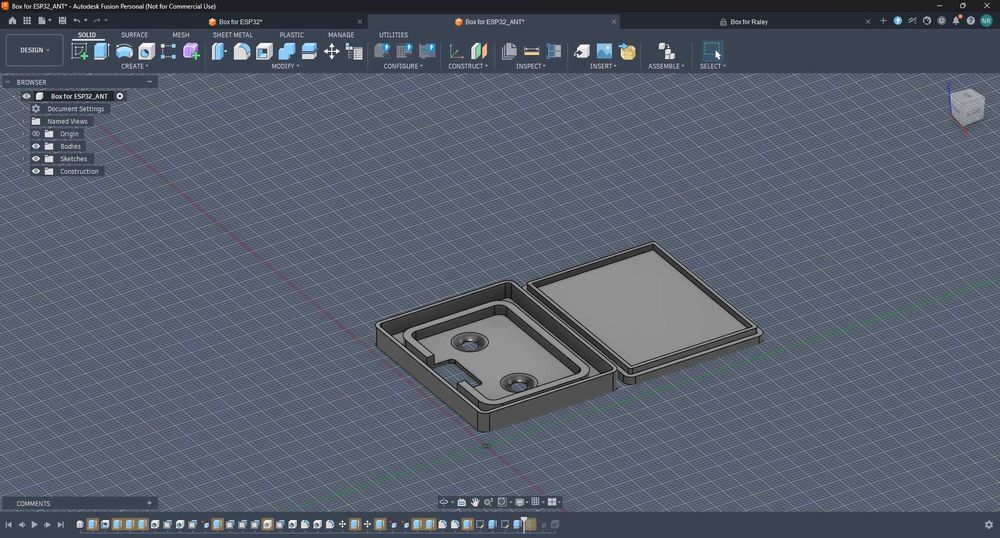Open the Help question mark icon
Screen dimensions: 1000x538
(971, 21)
